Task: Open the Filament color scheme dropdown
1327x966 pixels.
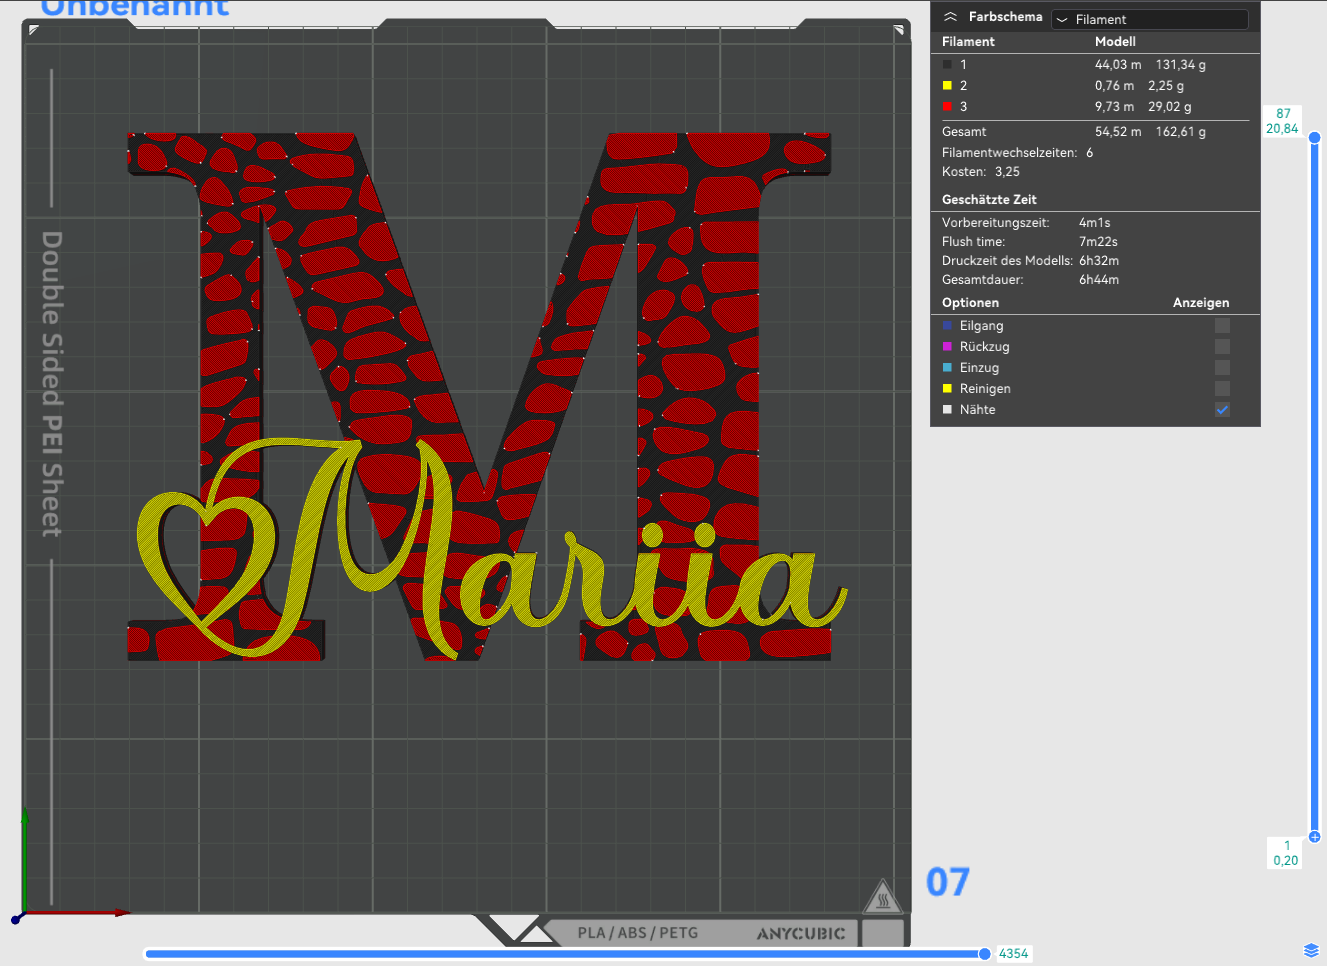Action: point(1149,19)
